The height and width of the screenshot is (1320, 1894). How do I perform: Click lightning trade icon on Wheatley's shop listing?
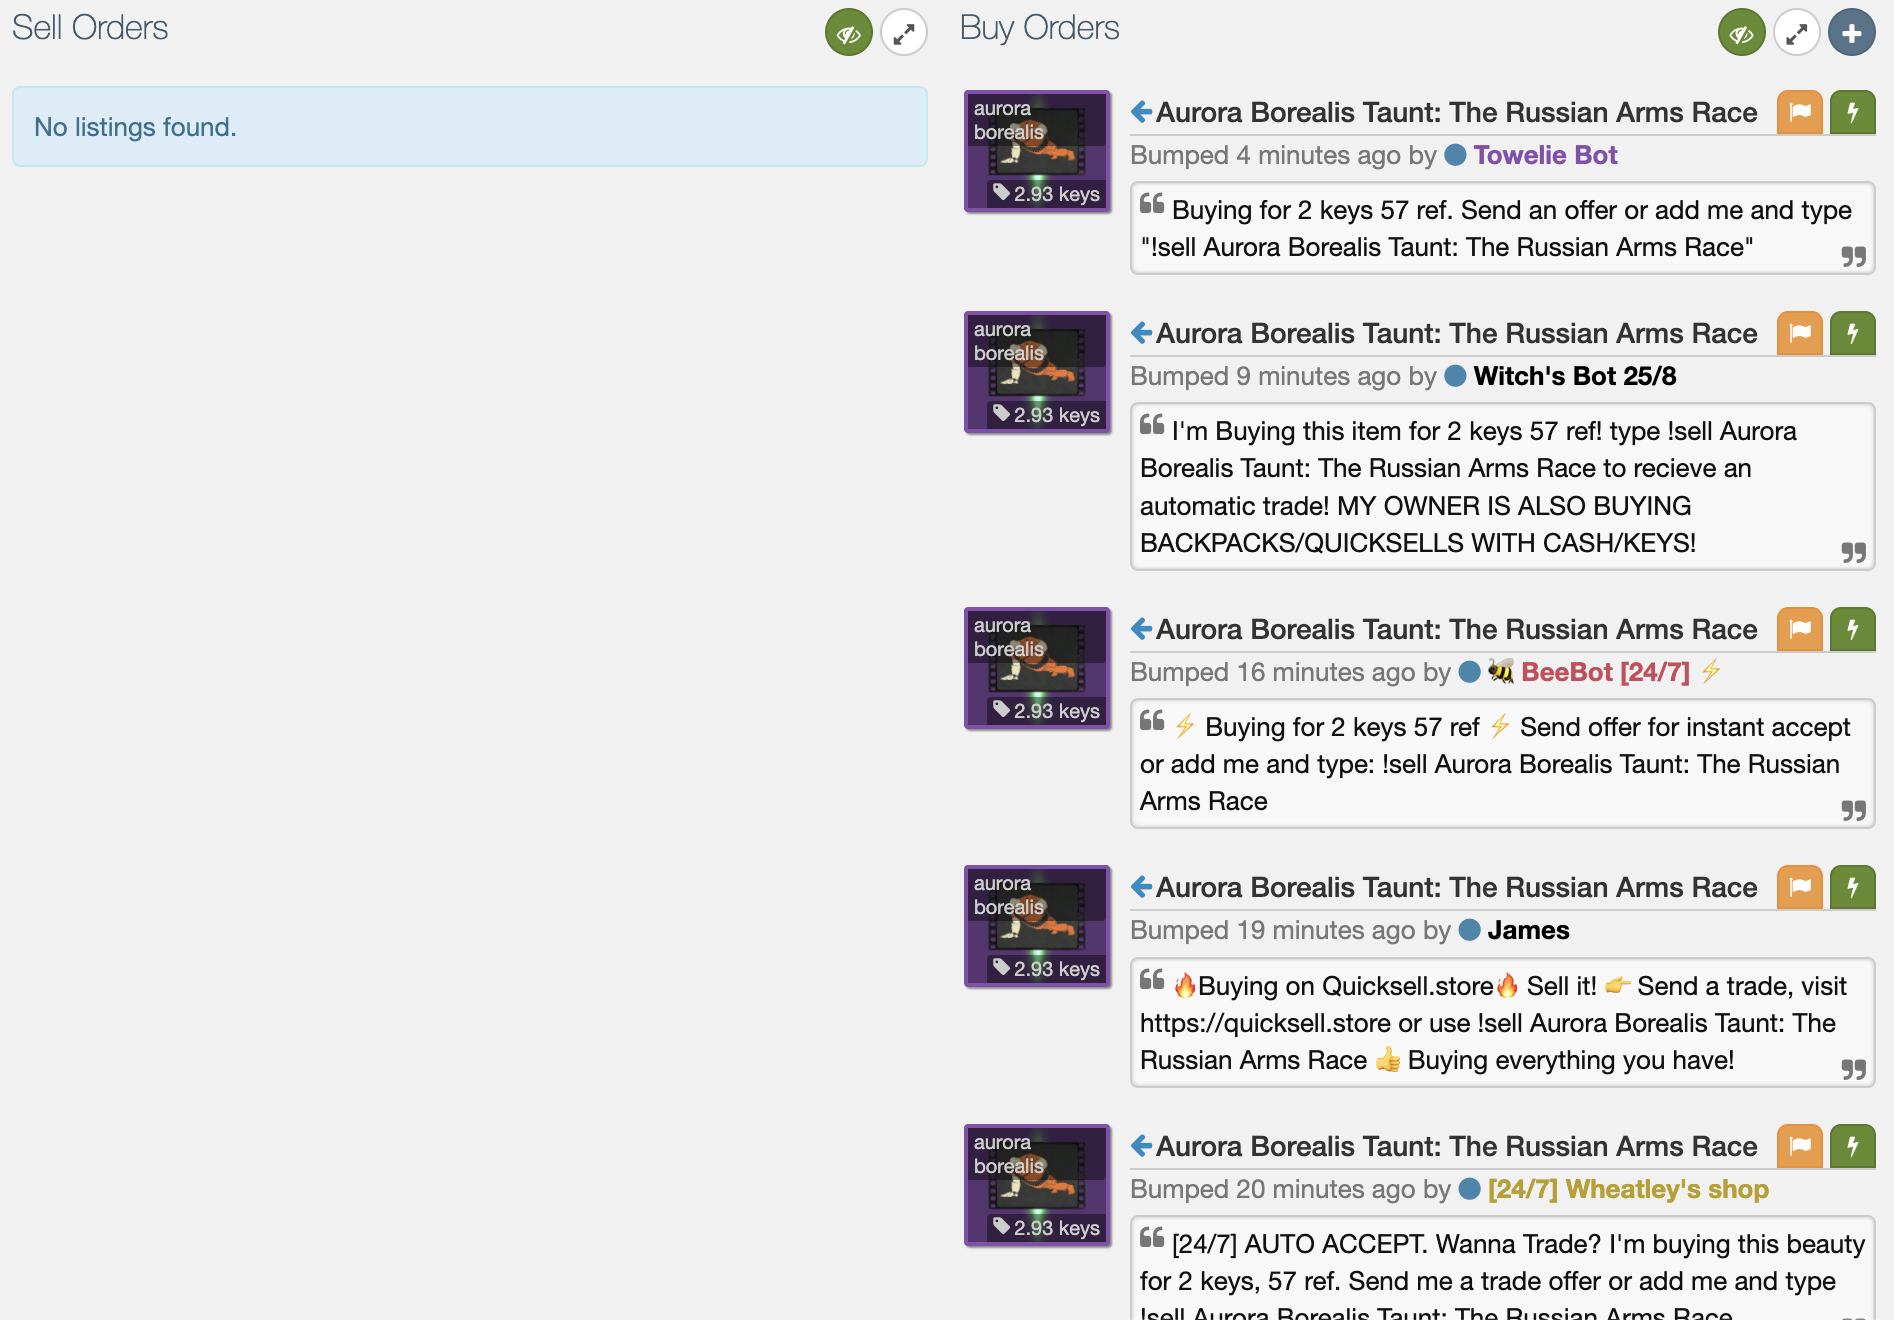pos(1853,1146)
